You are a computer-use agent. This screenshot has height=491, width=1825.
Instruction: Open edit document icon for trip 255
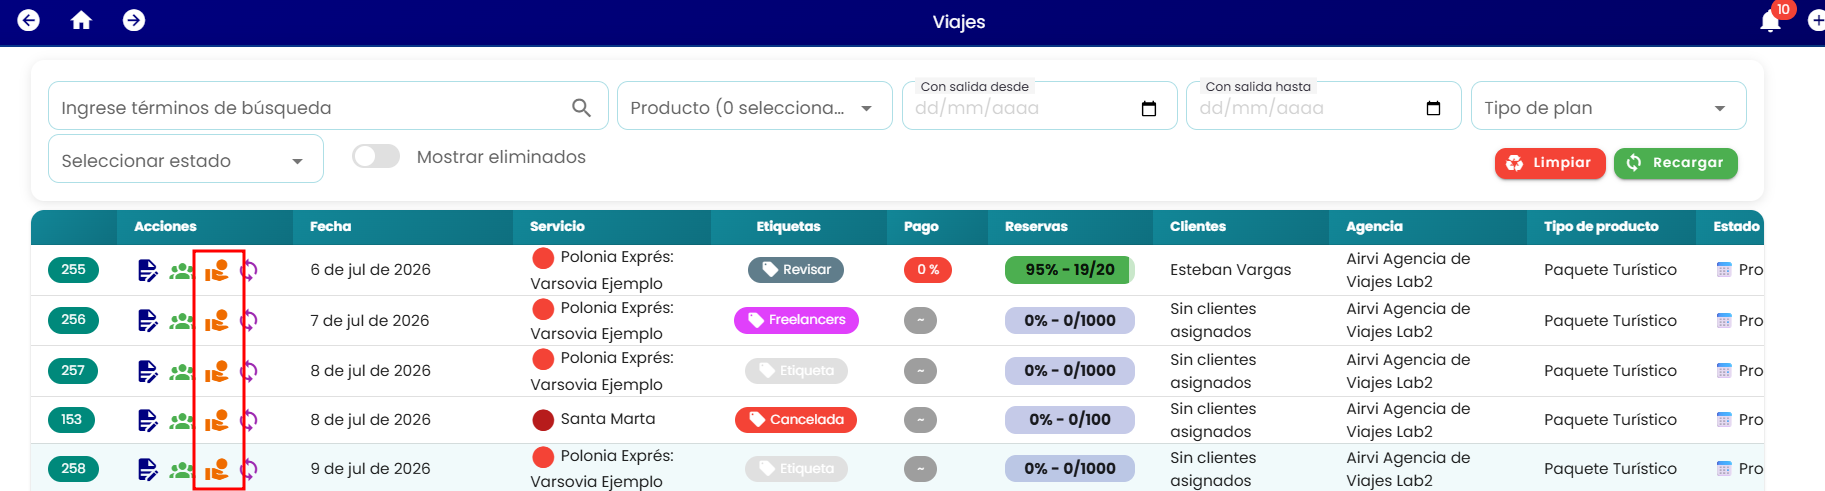click(x=147, y=270)
